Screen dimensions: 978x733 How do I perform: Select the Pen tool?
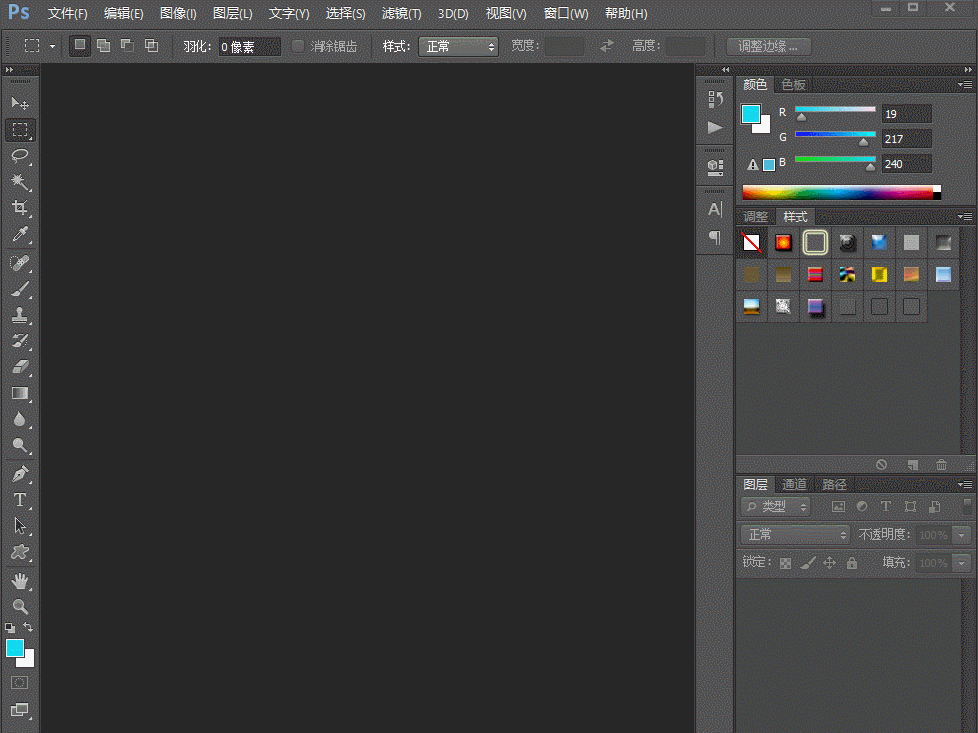tap(20, 473)
